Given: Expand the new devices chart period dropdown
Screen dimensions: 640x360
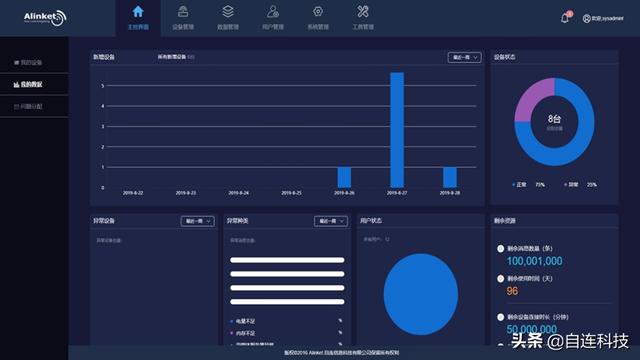Looking at the screenshot, I should coord(464,58).
